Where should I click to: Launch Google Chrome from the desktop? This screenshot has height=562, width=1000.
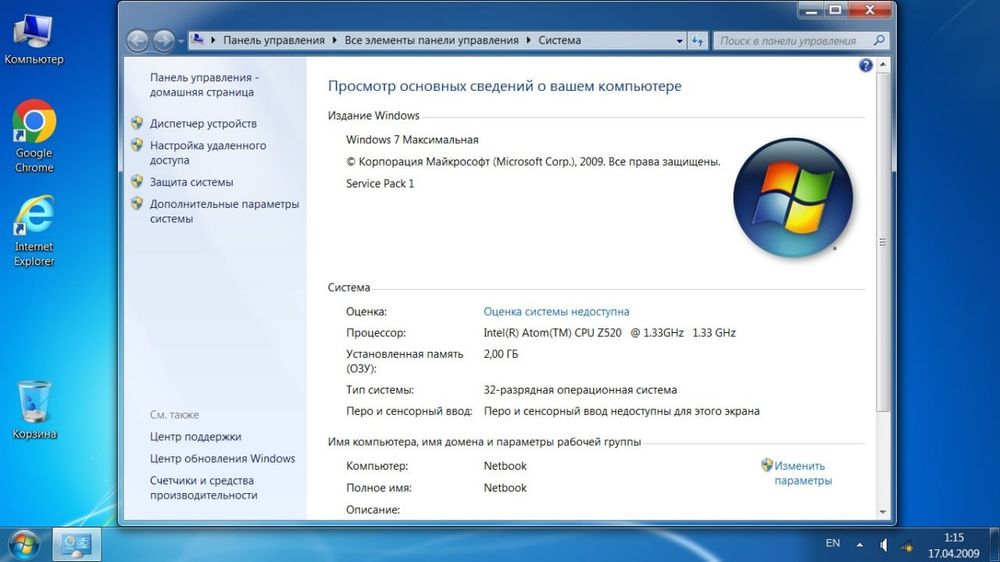point(34,136)
